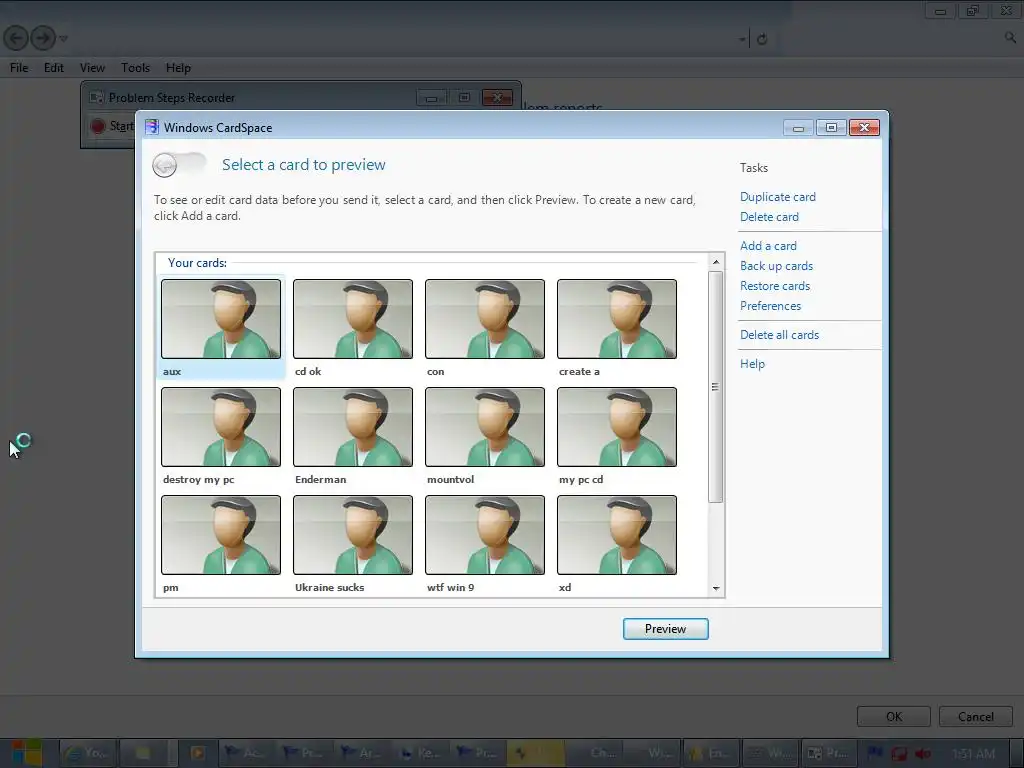
Task: Select the 'mountvol' card thumbnail
Action: point(485,427)
